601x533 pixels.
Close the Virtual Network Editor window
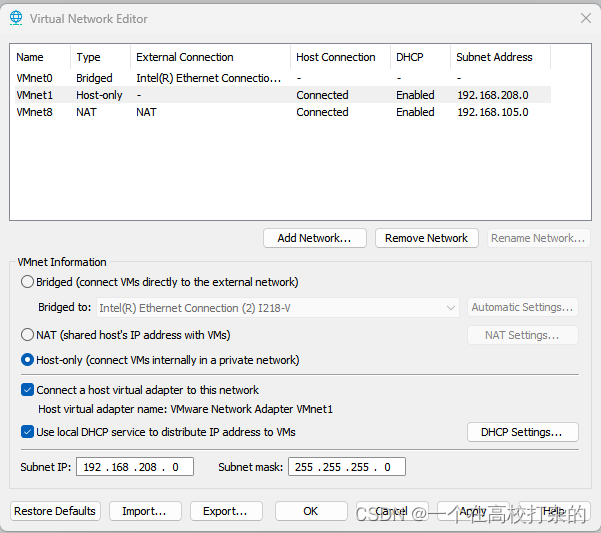(x=585, y=18)
